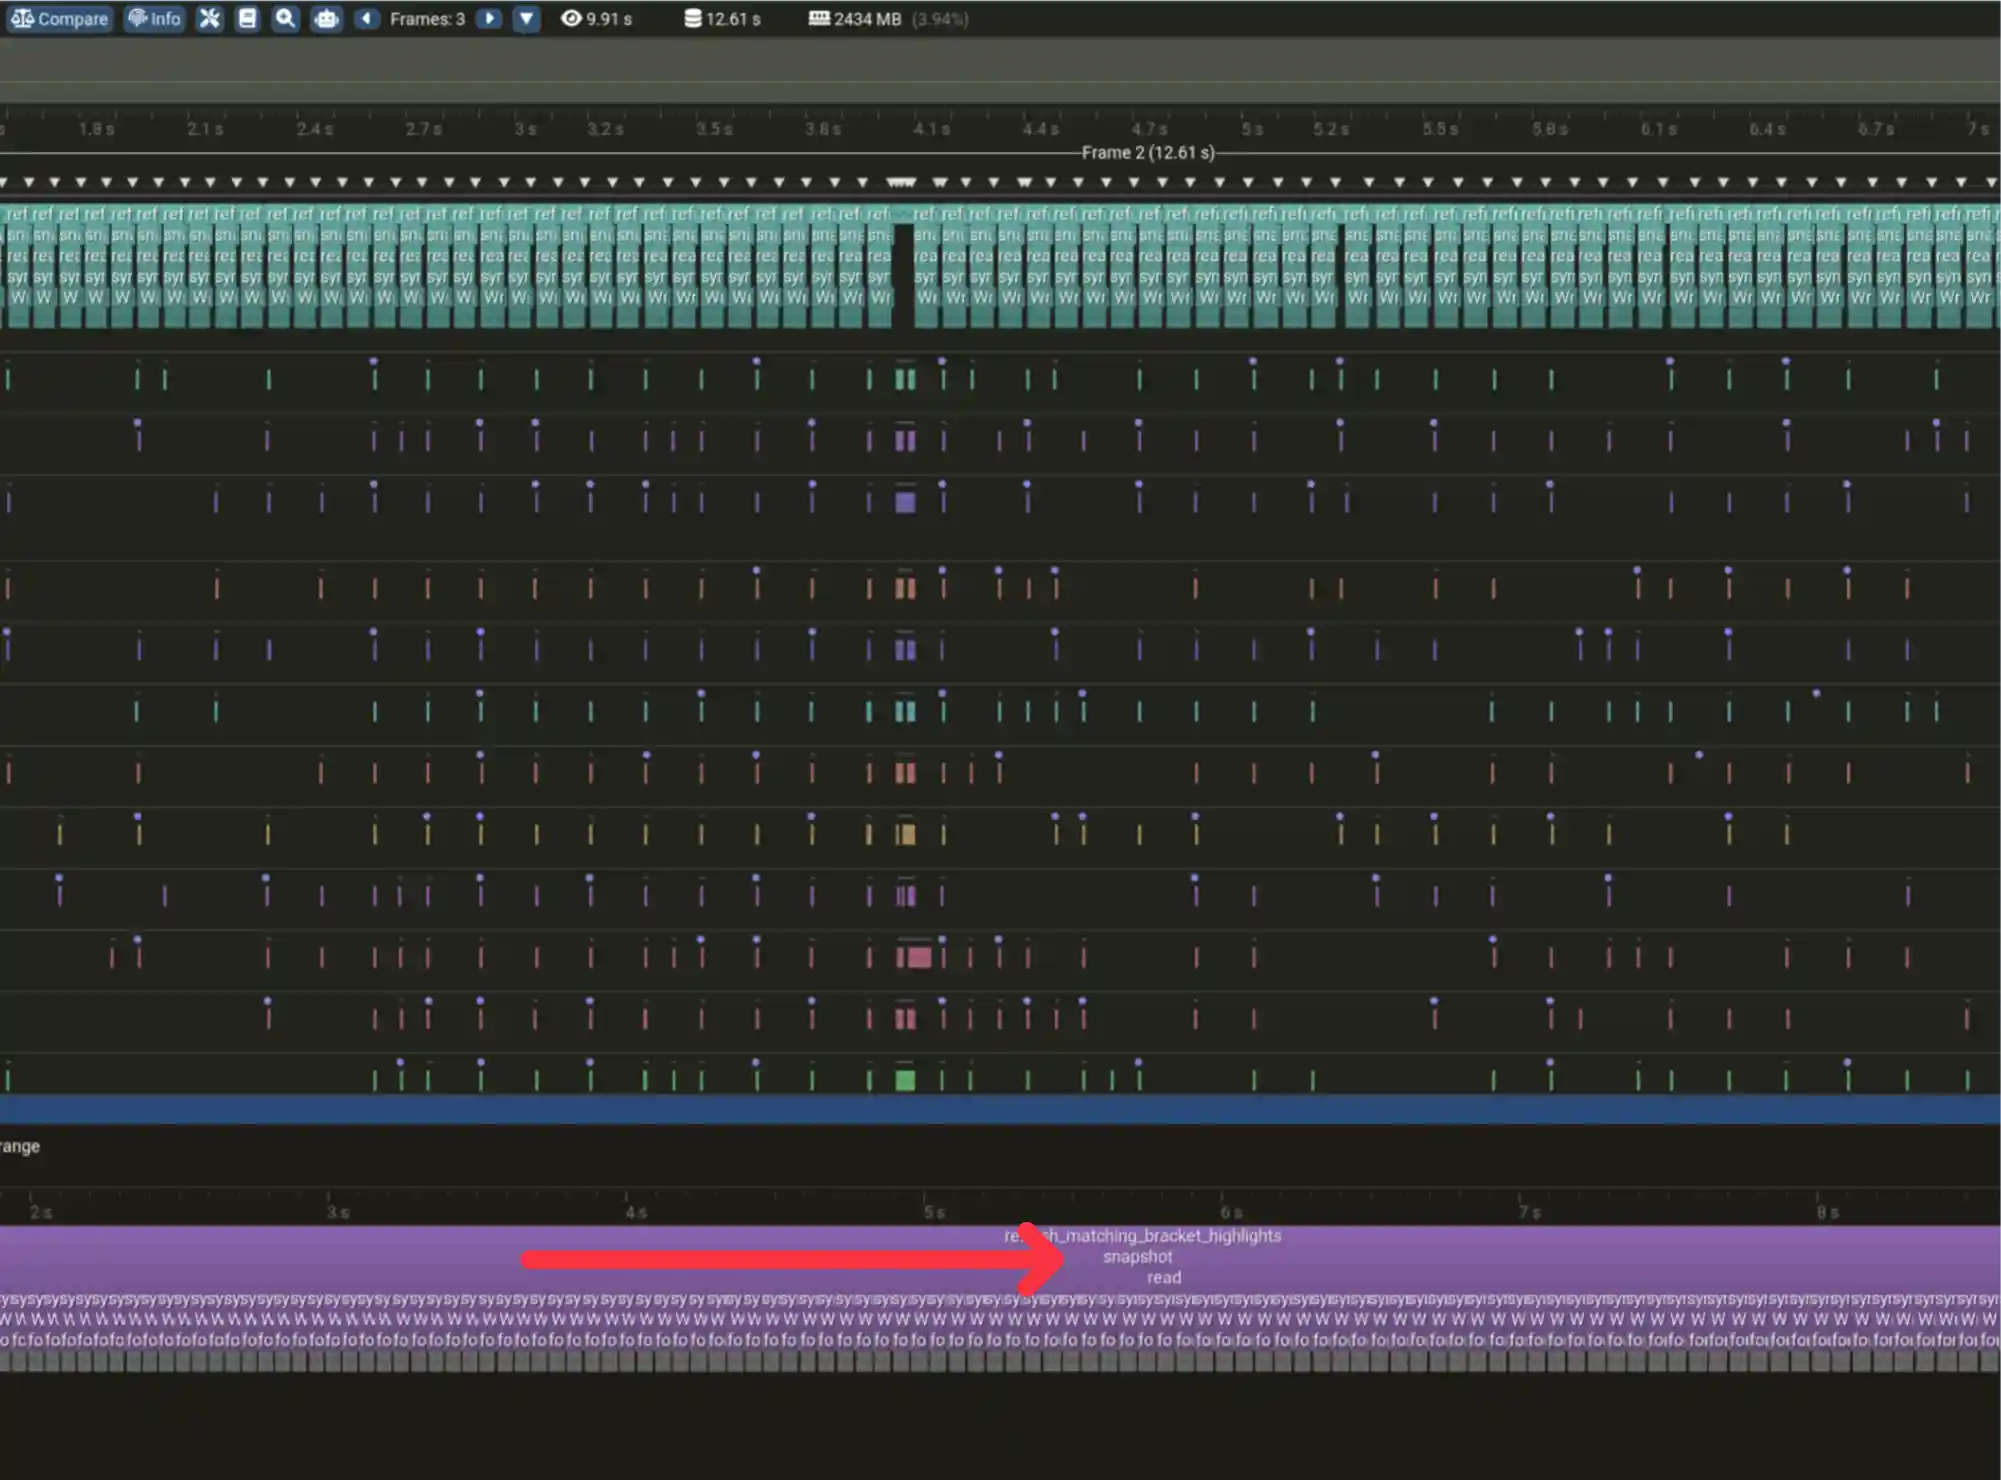
Task: Select the Frame 2 (12.61 s) label
Action: point(1147,153)
